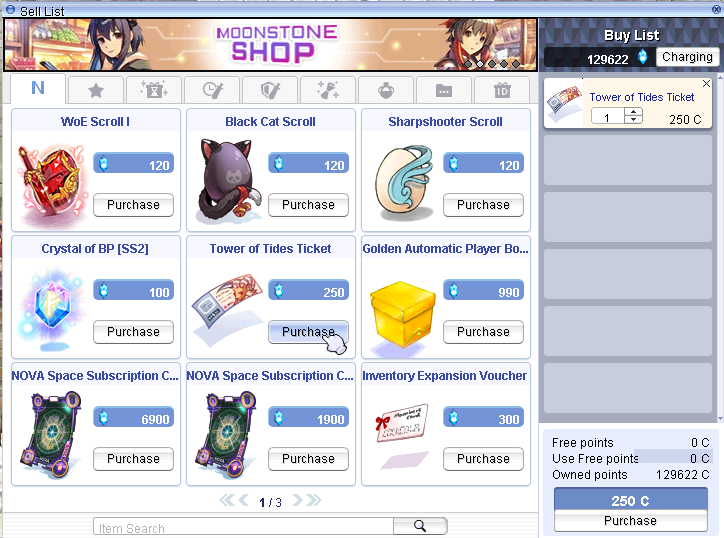Viewport: 724px width, 538px height.
Task: Increase Tower of Tides Ticket quantity
Action: (634, 112)
